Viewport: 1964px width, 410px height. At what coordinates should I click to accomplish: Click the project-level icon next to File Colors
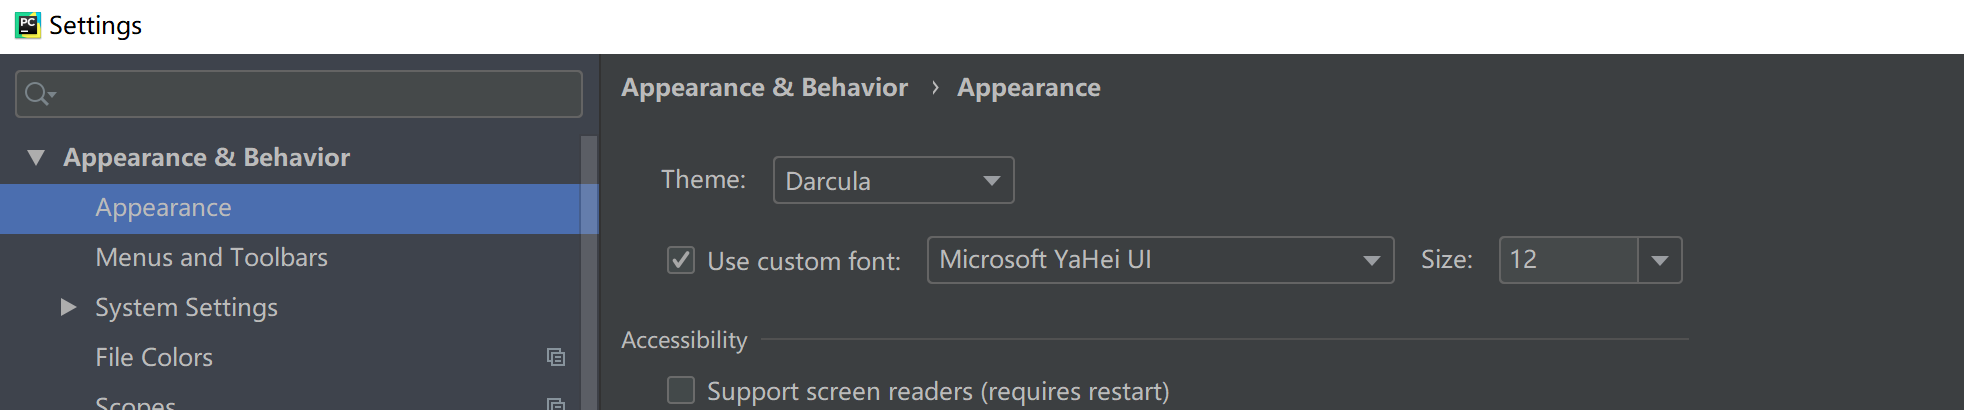(x=556, y=357)
